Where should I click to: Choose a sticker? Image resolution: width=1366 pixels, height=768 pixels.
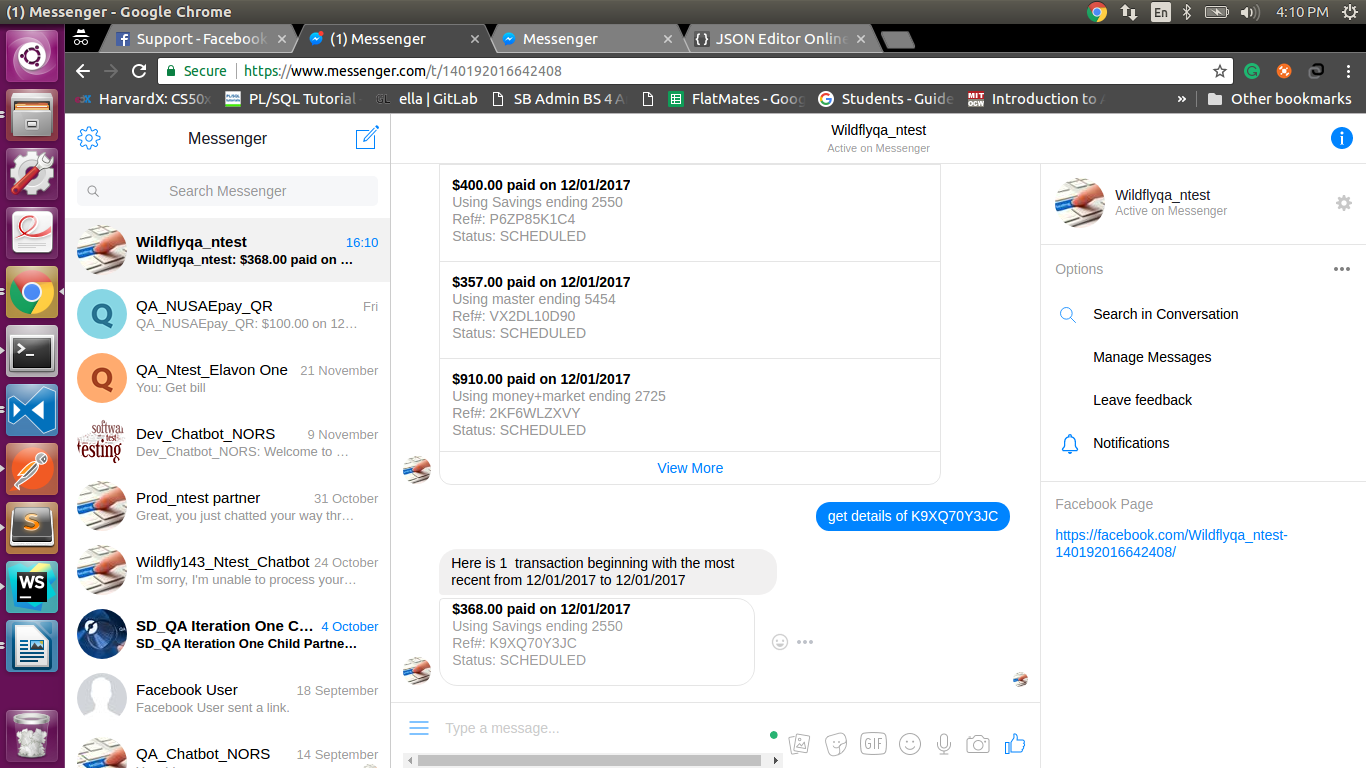click(x=836, y=744)
